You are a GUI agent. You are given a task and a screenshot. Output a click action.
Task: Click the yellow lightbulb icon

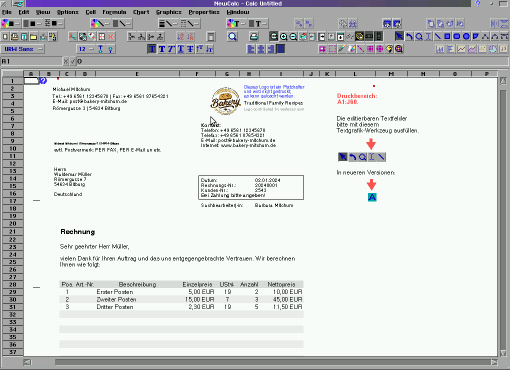(x=389, y=49)
